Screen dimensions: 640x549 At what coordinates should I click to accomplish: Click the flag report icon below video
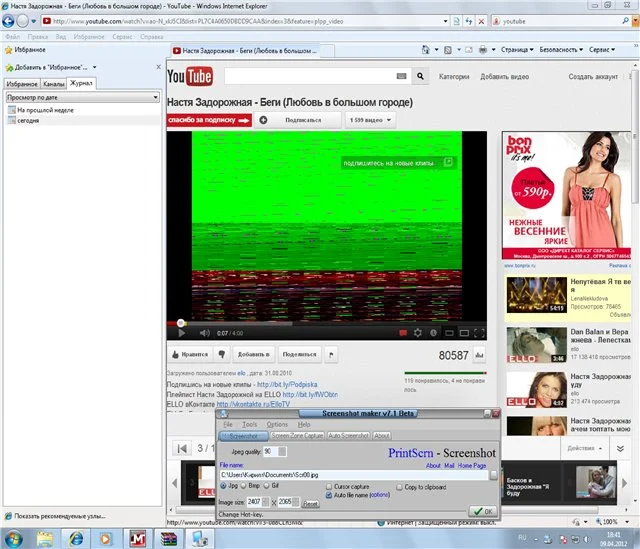pyautogui.click(x=331, y=354)
